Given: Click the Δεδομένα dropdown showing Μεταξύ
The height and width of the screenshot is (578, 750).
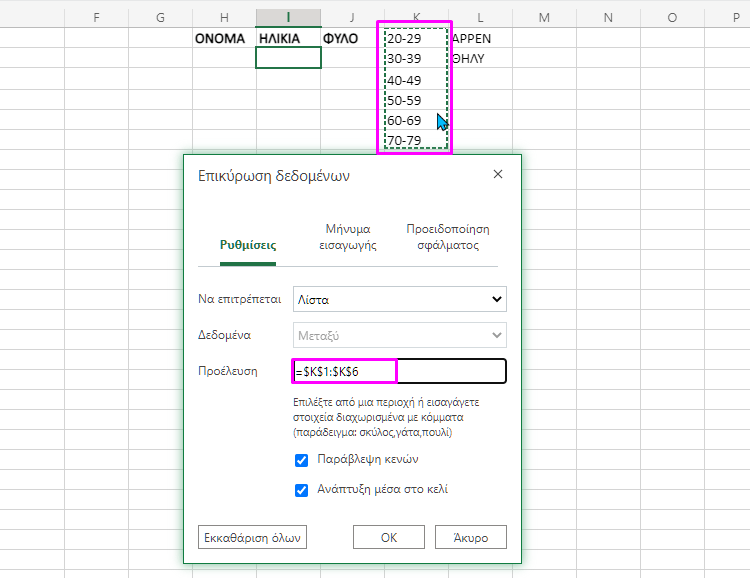Looking at the screenshot, I should point(399,335).
